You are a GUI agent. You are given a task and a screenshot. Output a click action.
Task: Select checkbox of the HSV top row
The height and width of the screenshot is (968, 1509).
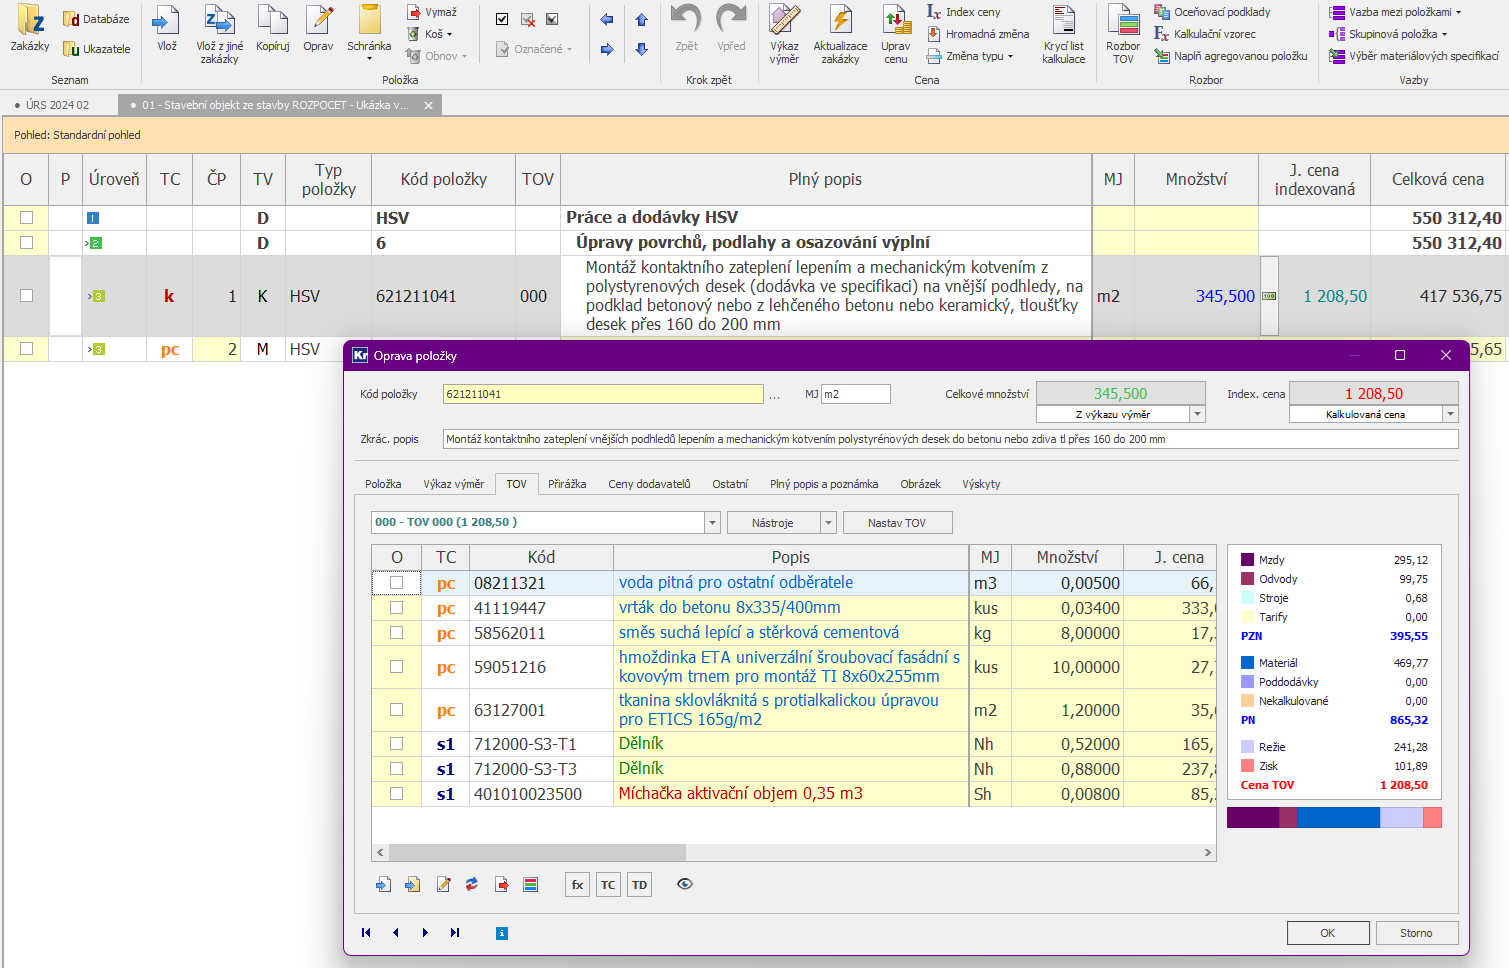[x=27, y=218]
